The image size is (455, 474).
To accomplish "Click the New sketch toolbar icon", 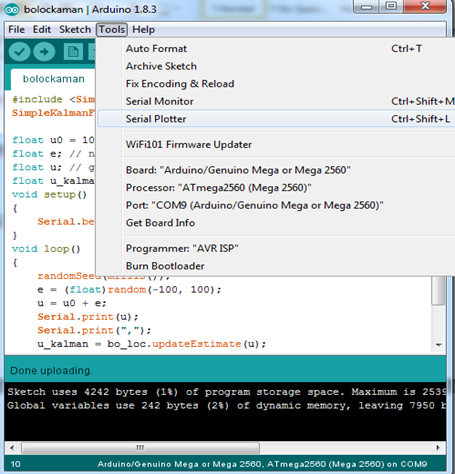I will [x=73, y=52].
